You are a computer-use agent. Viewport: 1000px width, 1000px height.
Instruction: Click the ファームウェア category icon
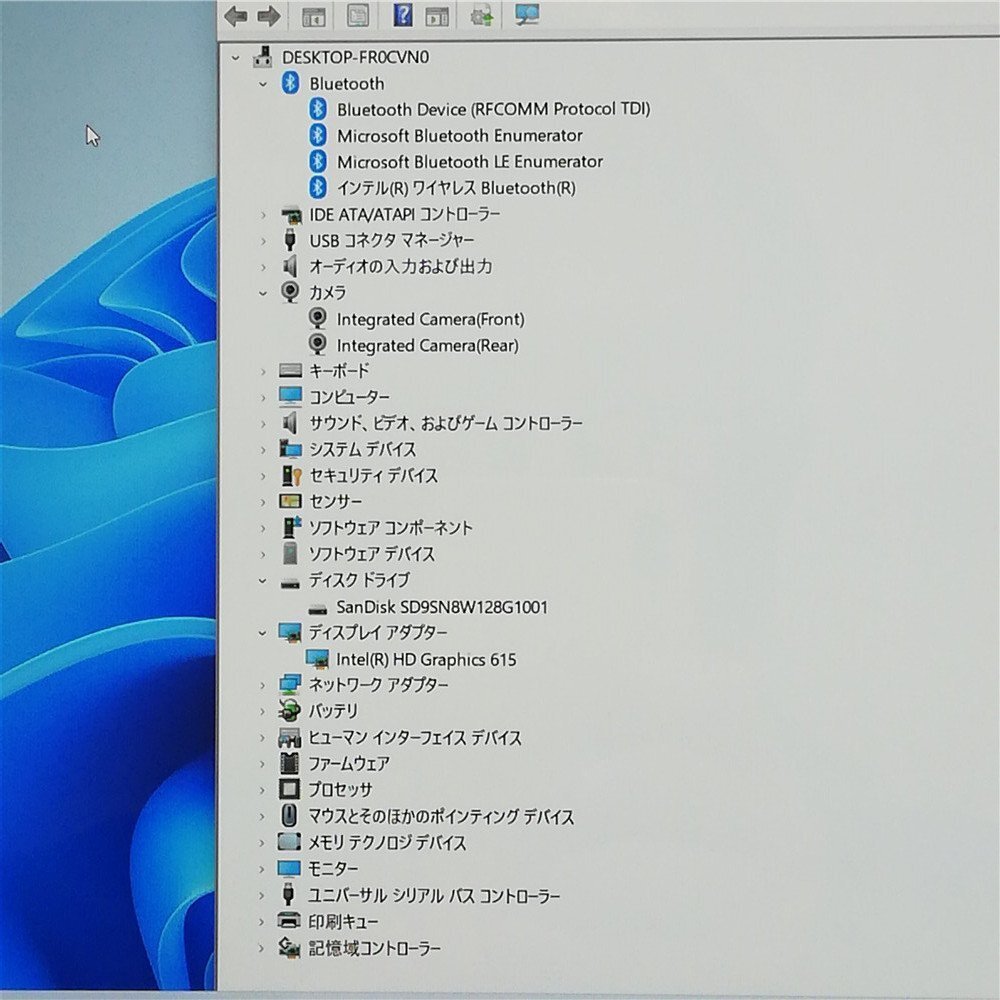[290, 763]
